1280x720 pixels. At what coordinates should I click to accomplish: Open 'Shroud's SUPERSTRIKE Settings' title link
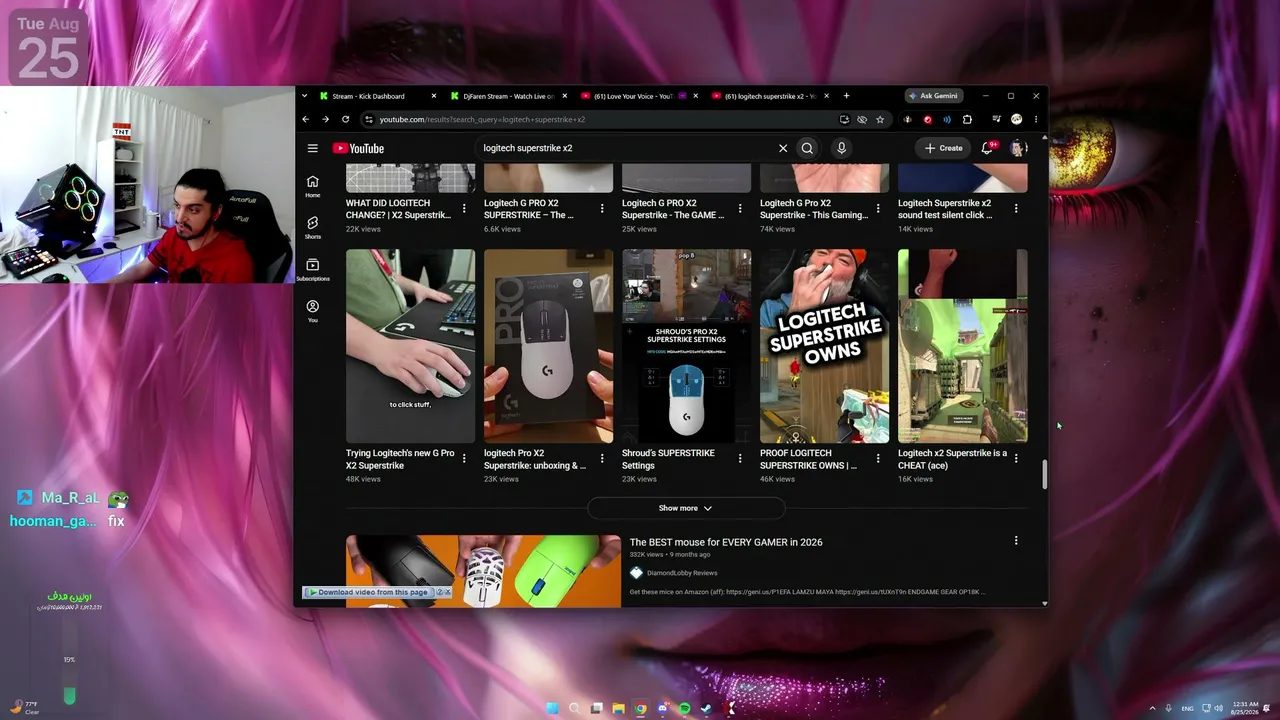tap(670, 459)
